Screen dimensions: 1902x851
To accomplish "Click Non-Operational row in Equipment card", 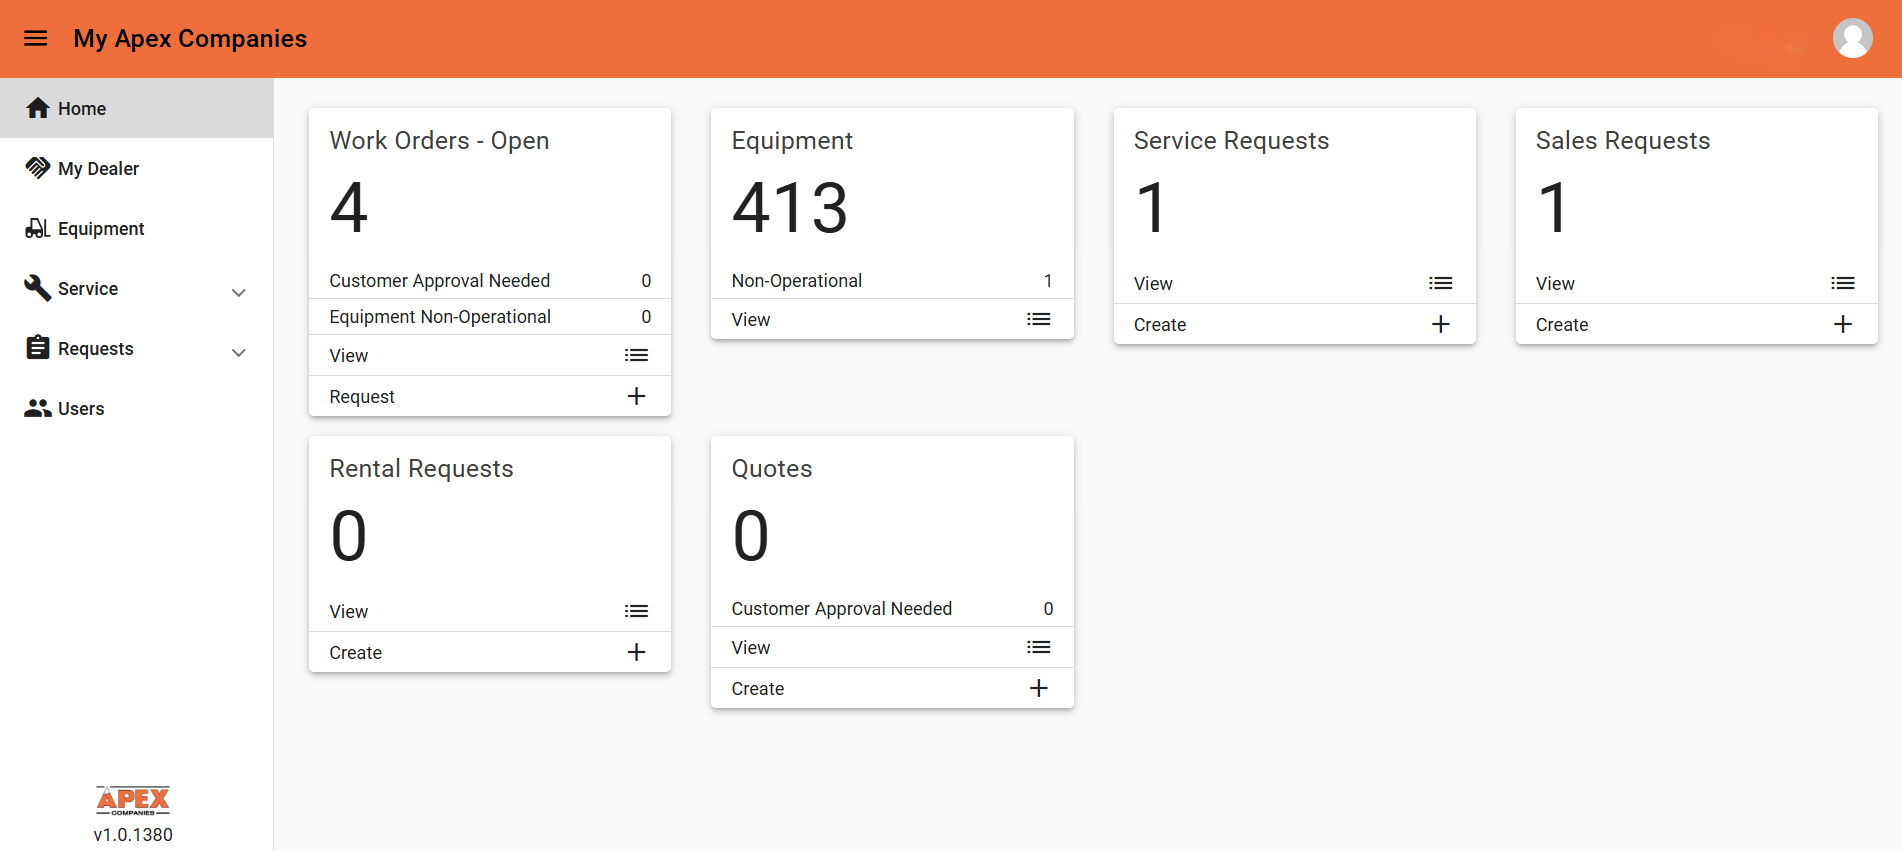I will coord(892,280).
